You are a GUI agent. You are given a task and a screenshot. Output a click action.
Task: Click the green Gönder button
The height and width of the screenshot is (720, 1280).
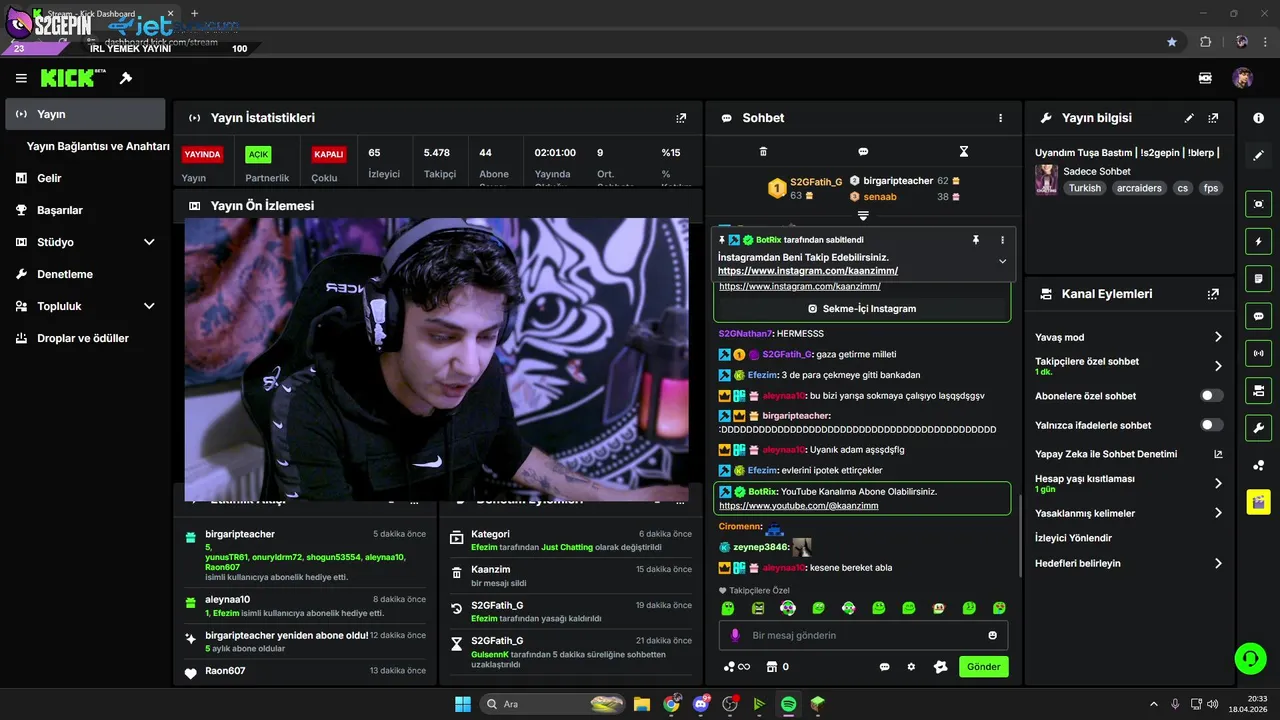pyautogui.click(x=984, y=666)
